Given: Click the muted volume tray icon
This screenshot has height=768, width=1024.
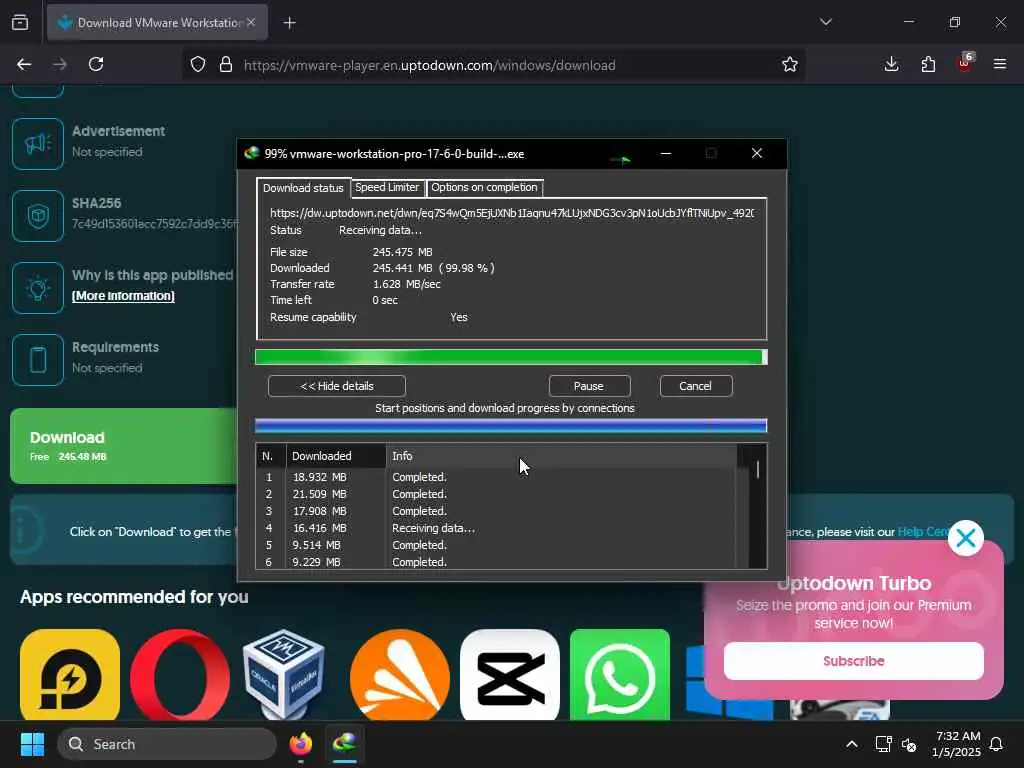Looking at the screenshot, I should click(909, 744).
